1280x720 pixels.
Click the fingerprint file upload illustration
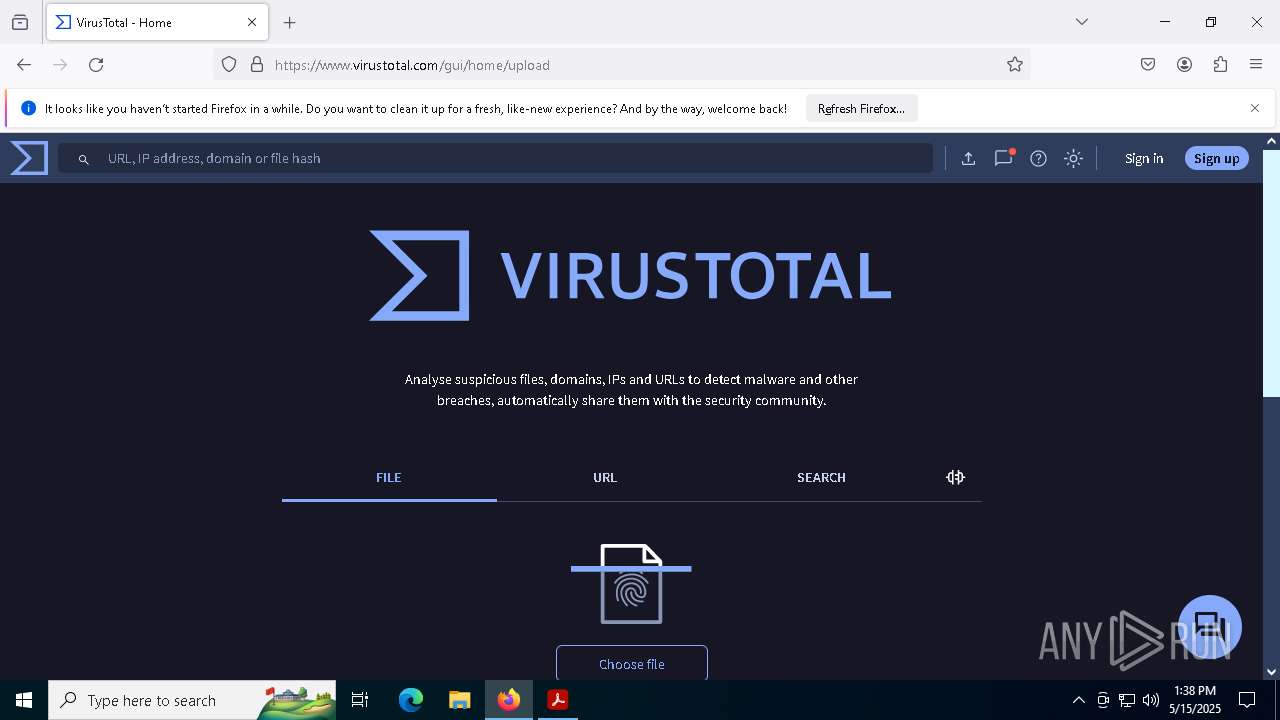coord(631,584)
